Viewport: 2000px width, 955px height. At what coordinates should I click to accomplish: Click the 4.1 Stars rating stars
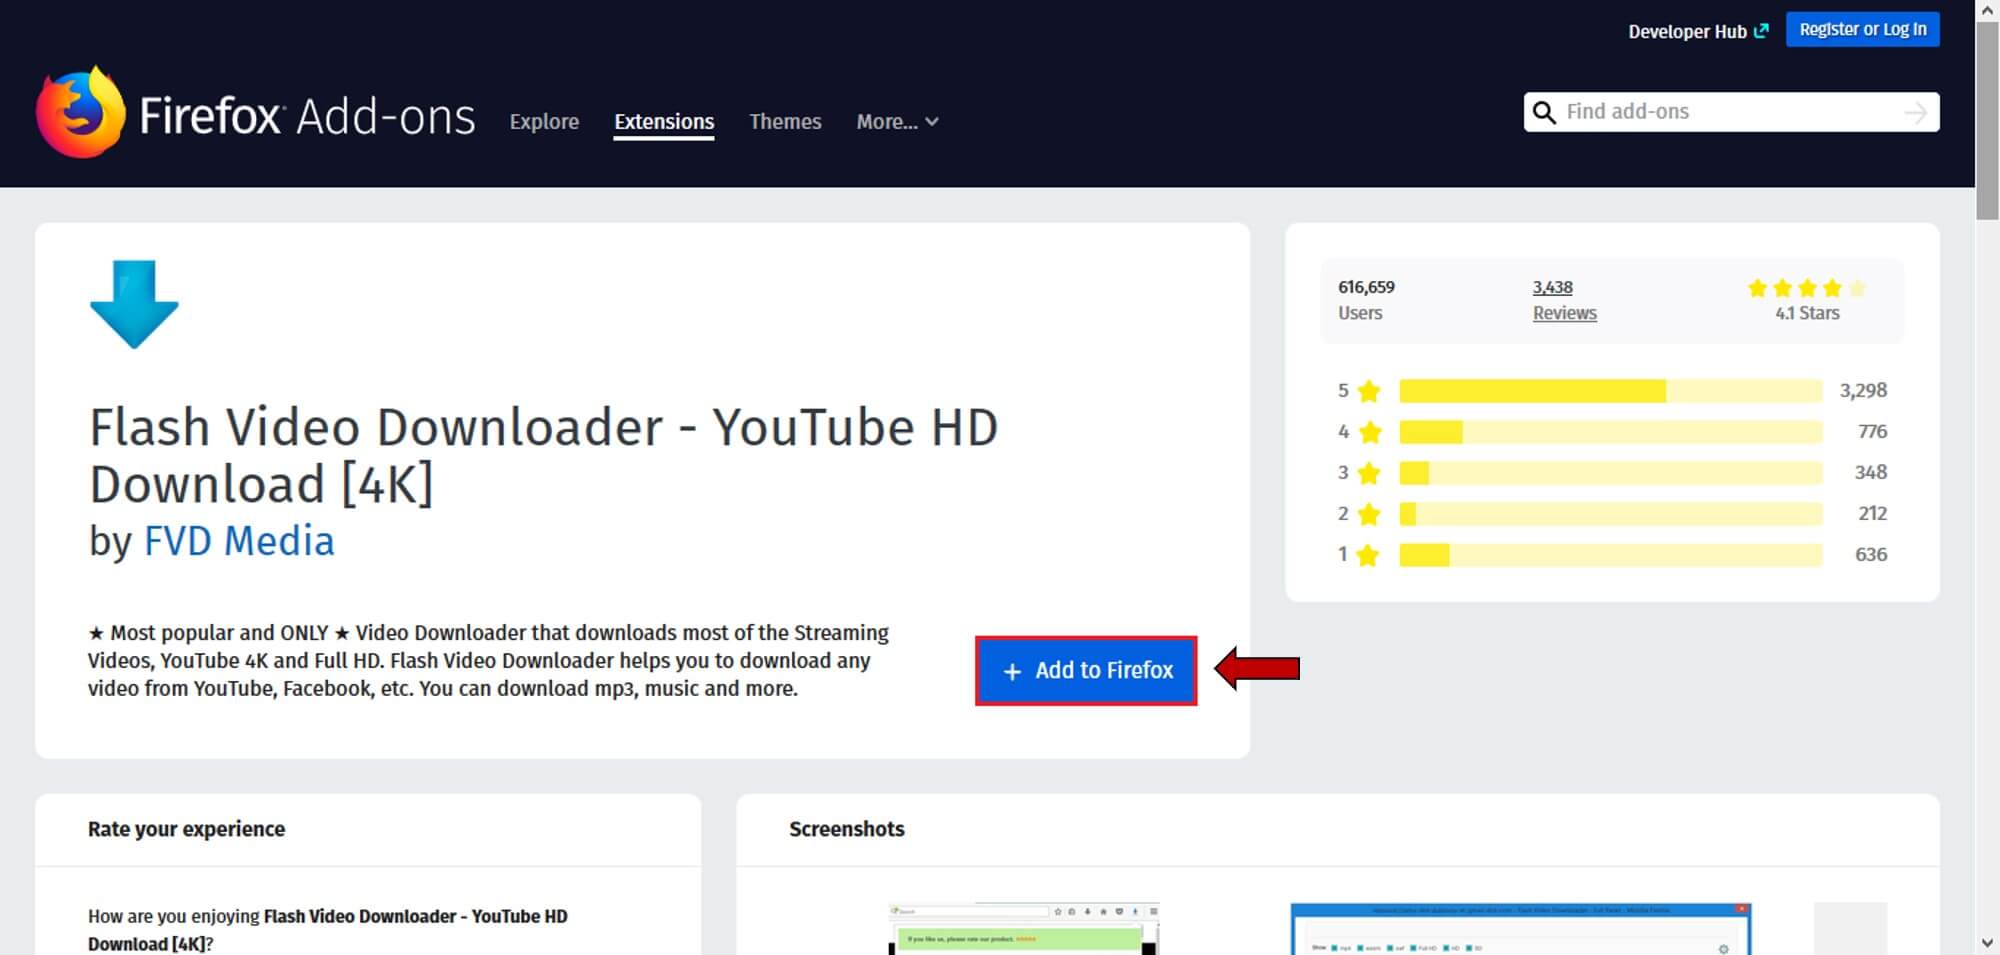[1807, 288]
